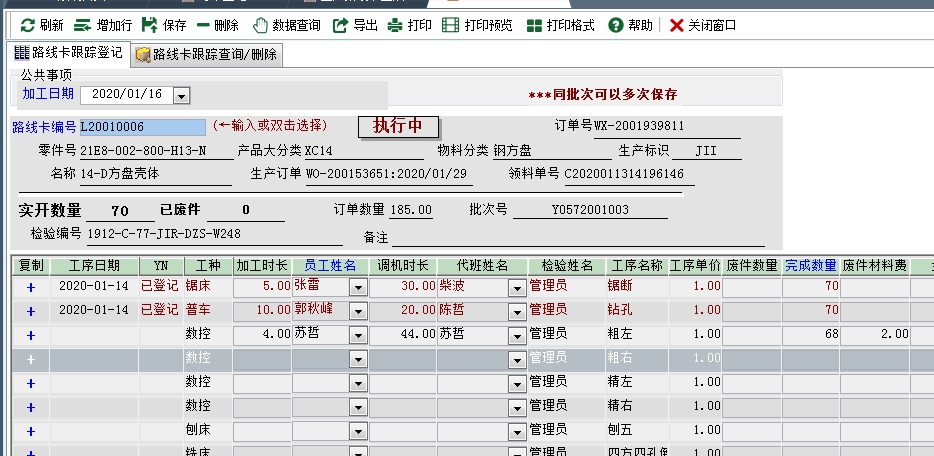Click 领料单号 C2020011314196146
This screenshot has width=934, height=456.
point(624,174)
